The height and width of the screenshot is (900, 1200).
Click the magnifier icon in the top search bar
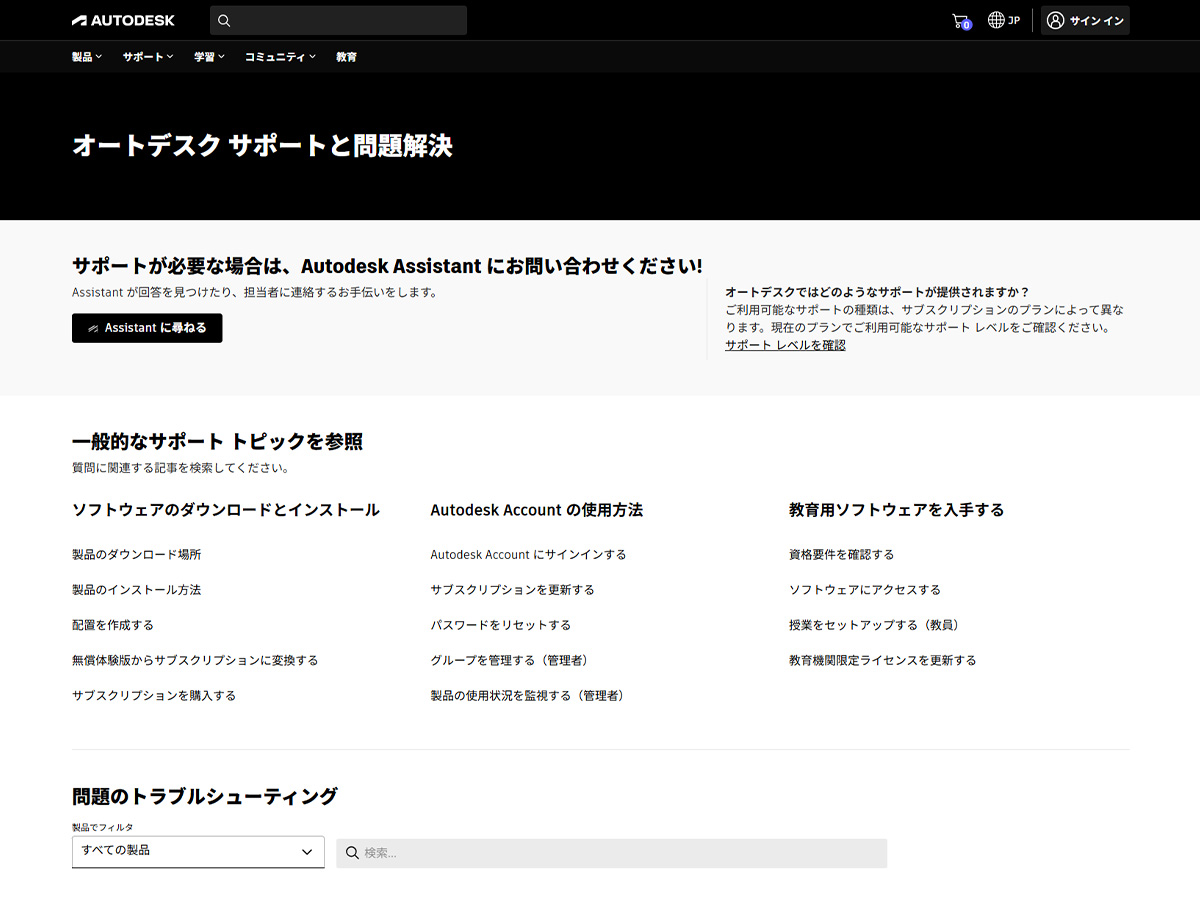[224, 20]
